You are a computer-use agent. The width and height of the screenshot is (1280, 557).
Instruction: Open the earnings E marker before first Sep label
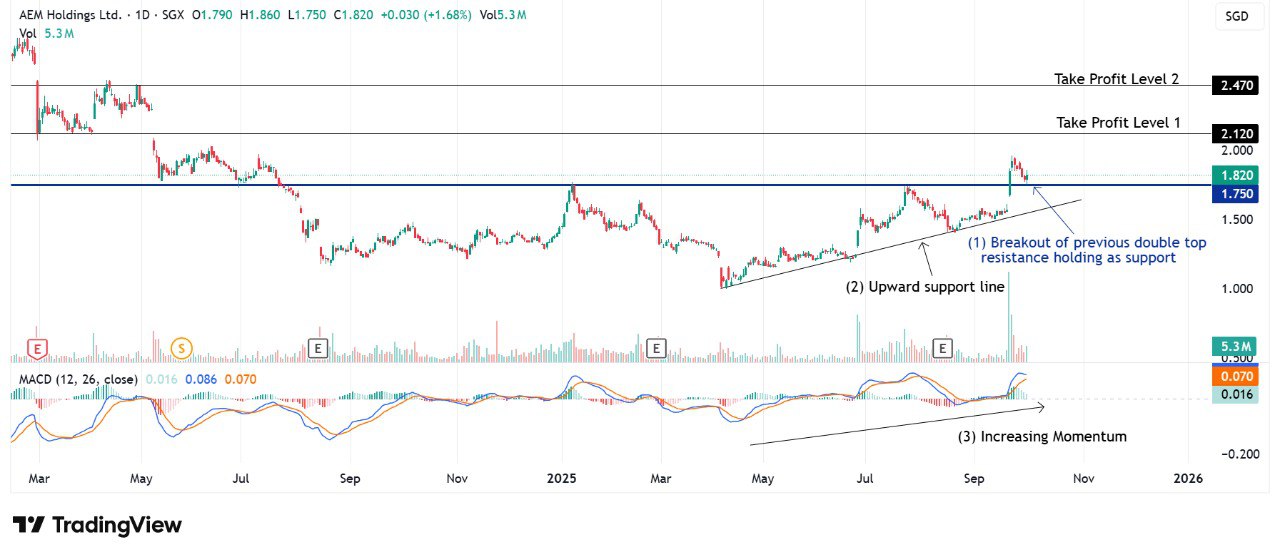click(318, 348)
